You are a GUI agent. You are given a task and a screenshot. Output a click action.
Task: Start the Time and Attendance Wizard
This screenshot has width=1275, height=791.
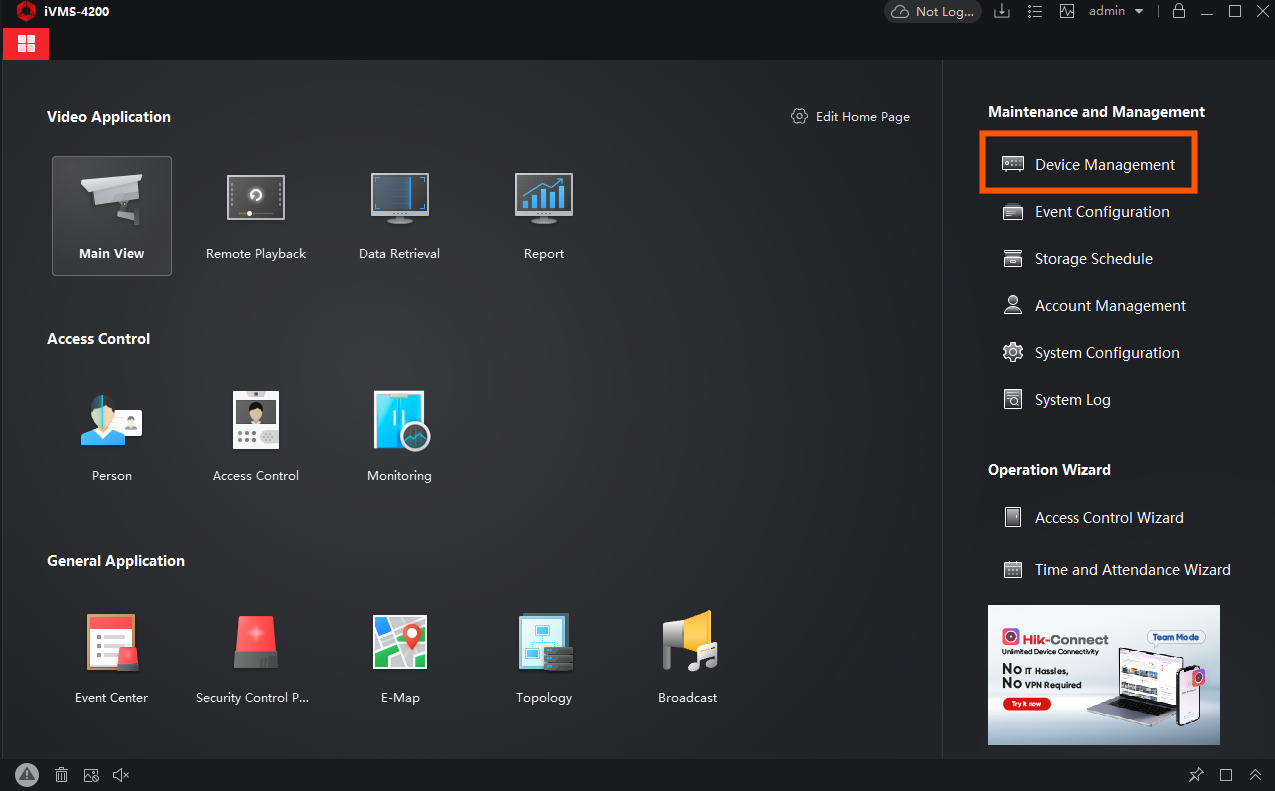(1117, 570)
